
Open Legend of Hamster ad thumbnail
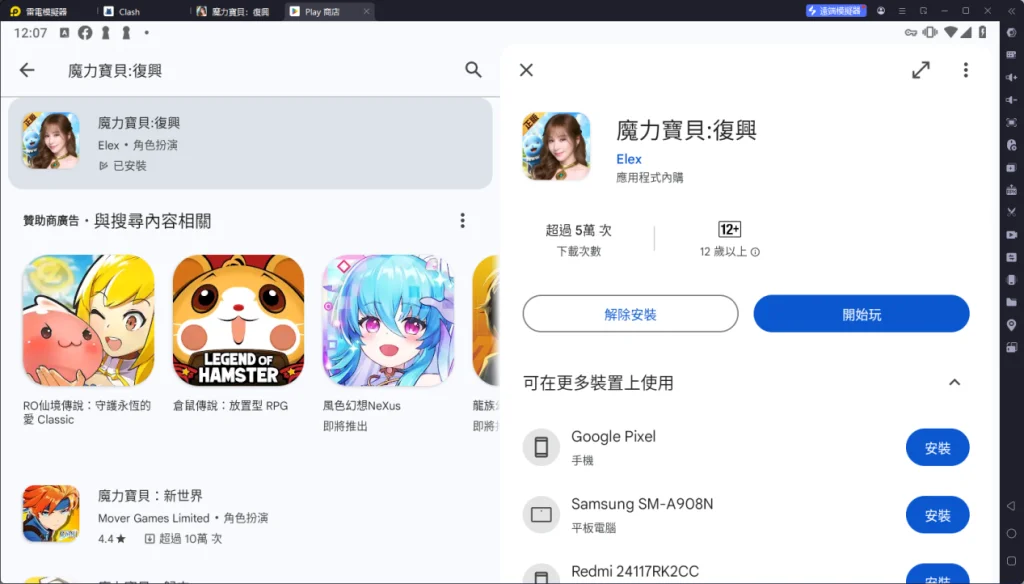click(238, 320)
